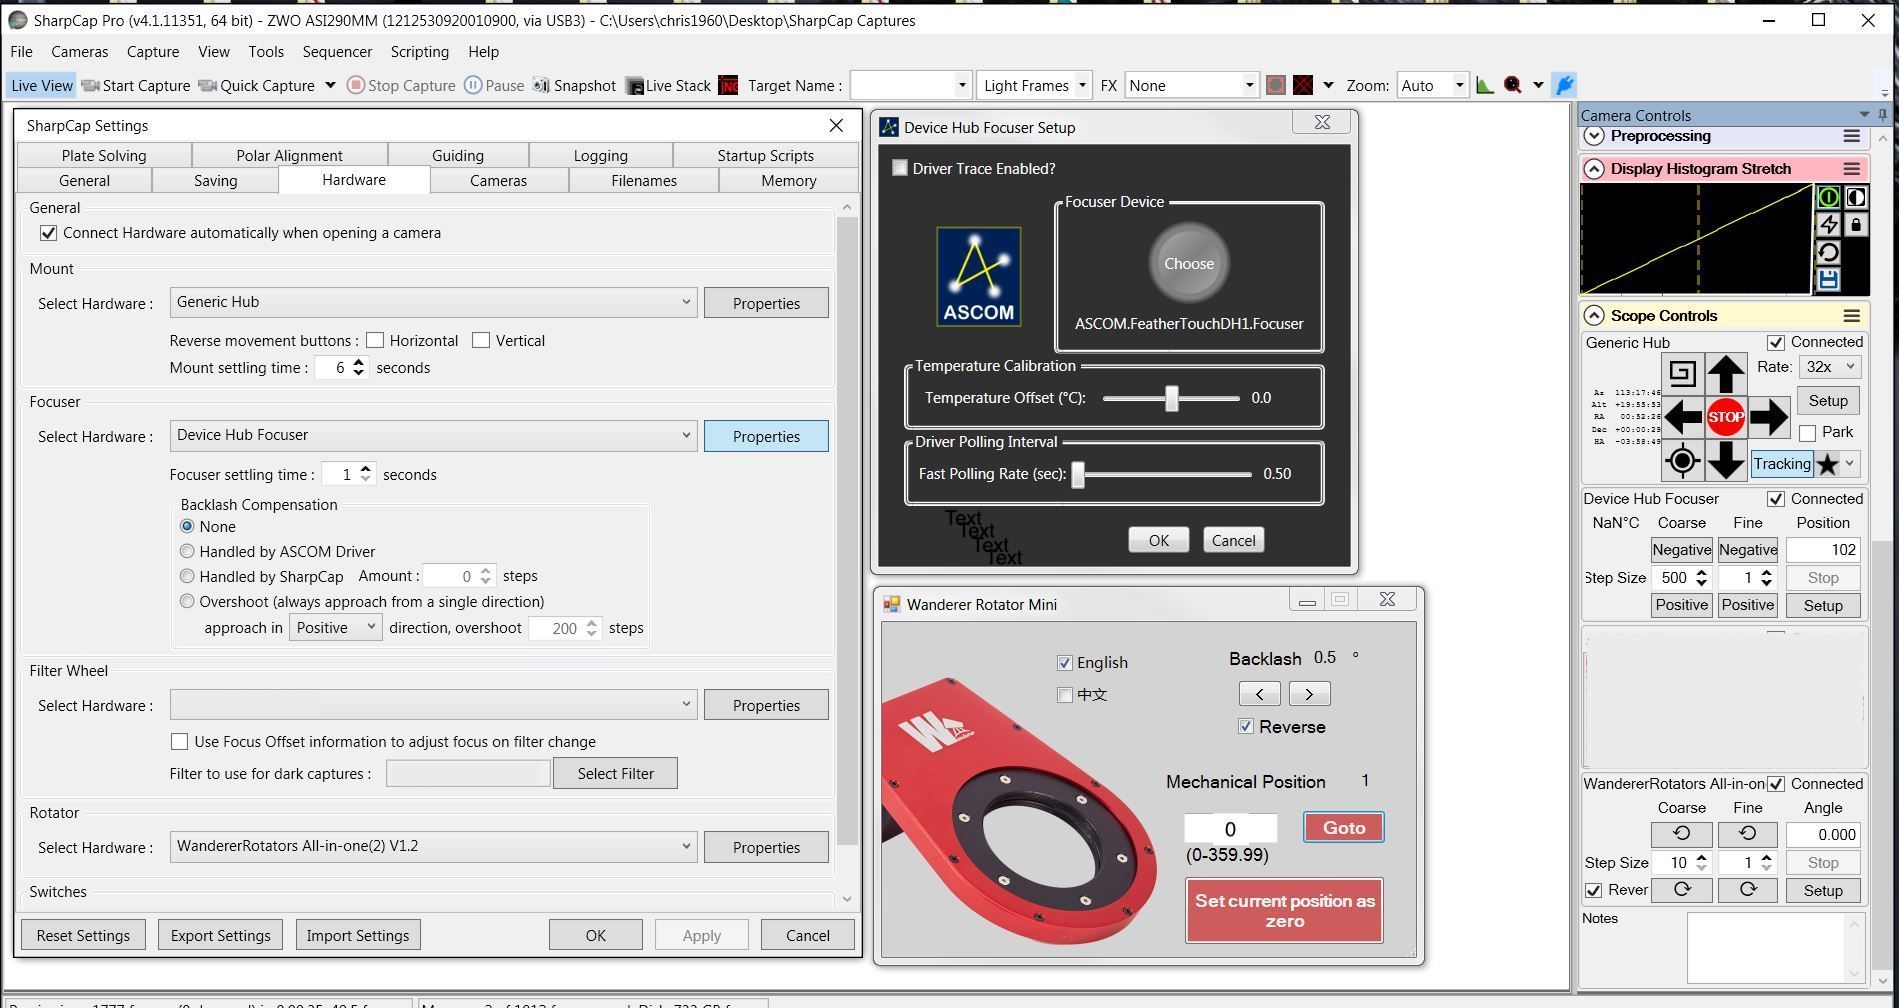Viewport: 1899px width, 1008px height.
Task: Click the red Goto button
Action: [1343, 827]
